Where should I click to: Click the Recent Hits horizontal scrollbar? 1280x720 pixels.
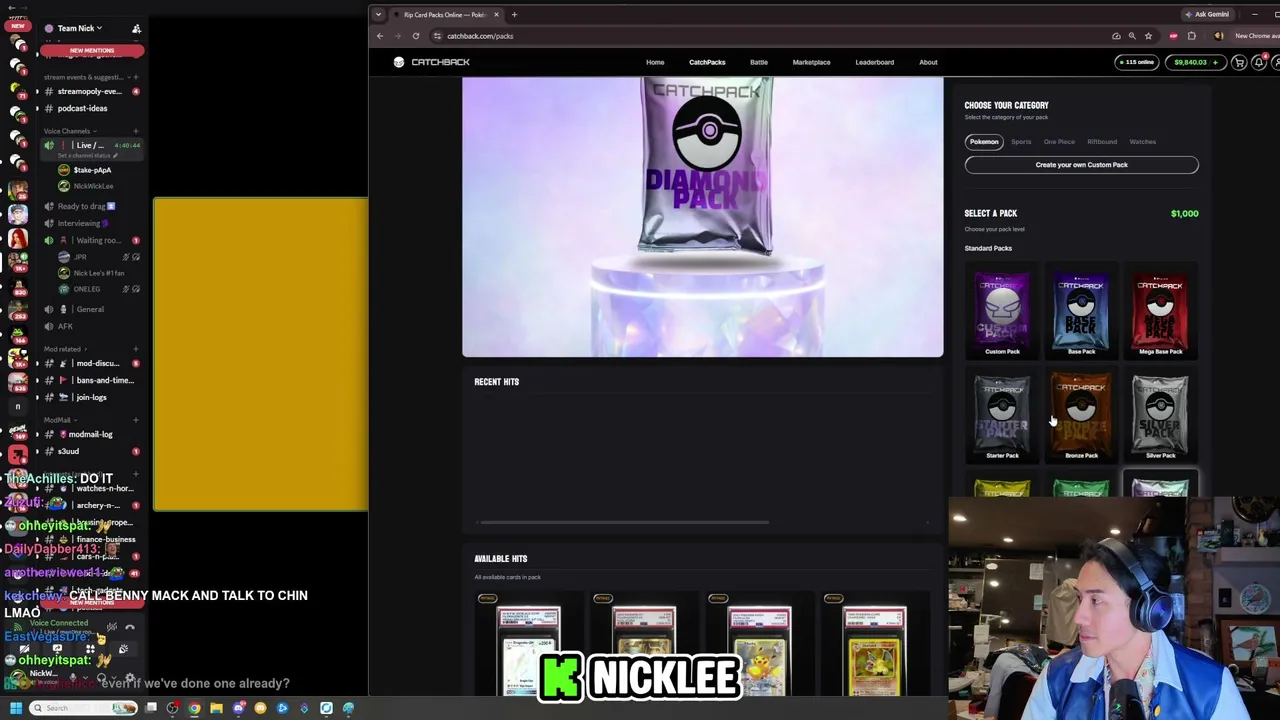point(624,522)
